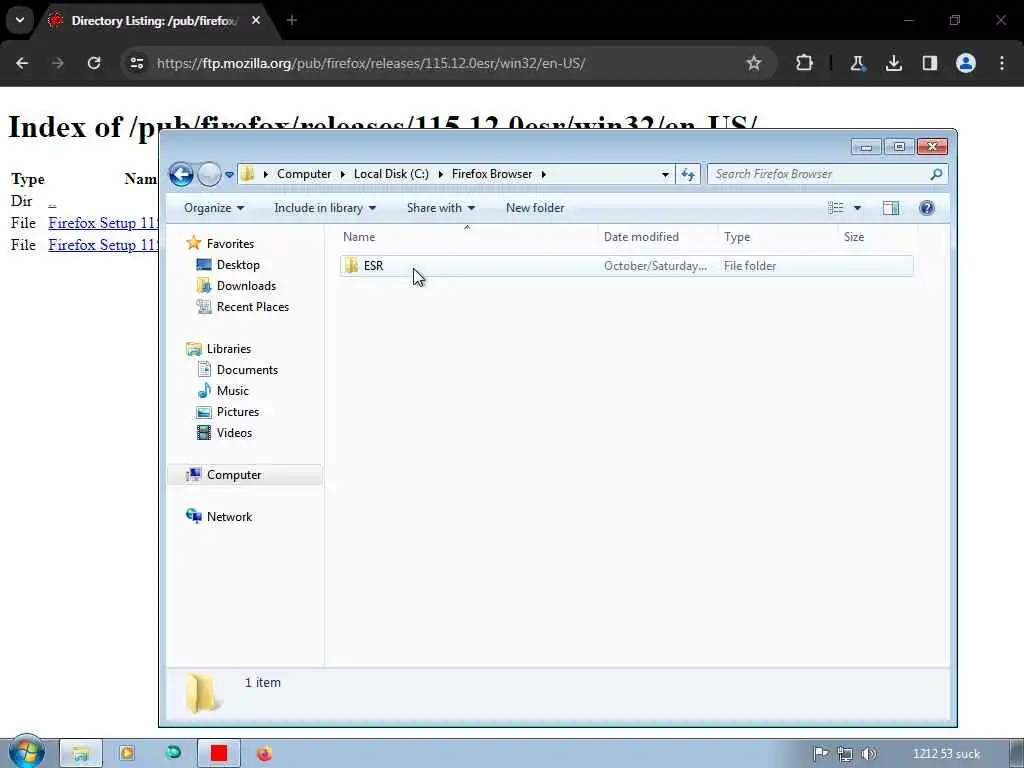Go back in the Explorer window
The image size is (1024, 768).
(x=181, y=174)
